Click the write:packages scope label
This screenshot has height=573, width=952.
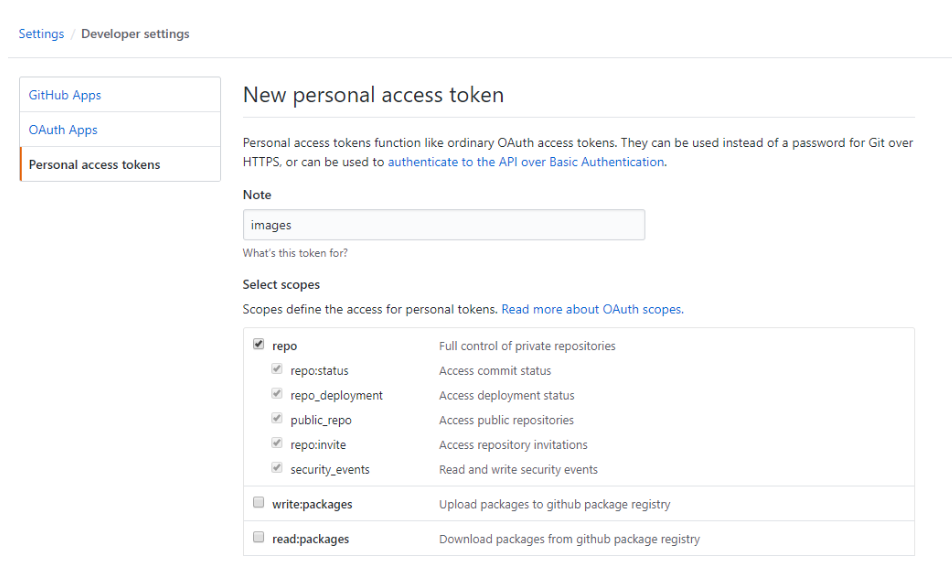click(312, 504)
